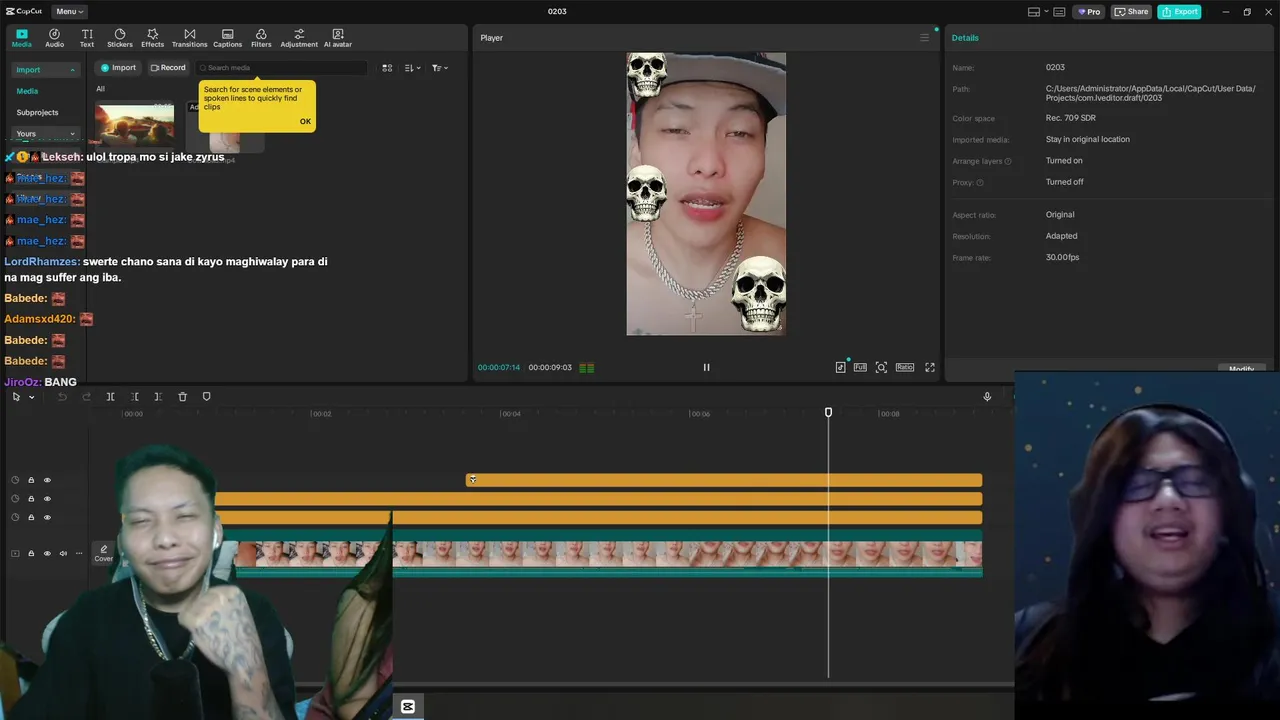The height and width of the screenshot is (720, 1280).
Task: Open the media filter dropdown
Action: point(440,68)
